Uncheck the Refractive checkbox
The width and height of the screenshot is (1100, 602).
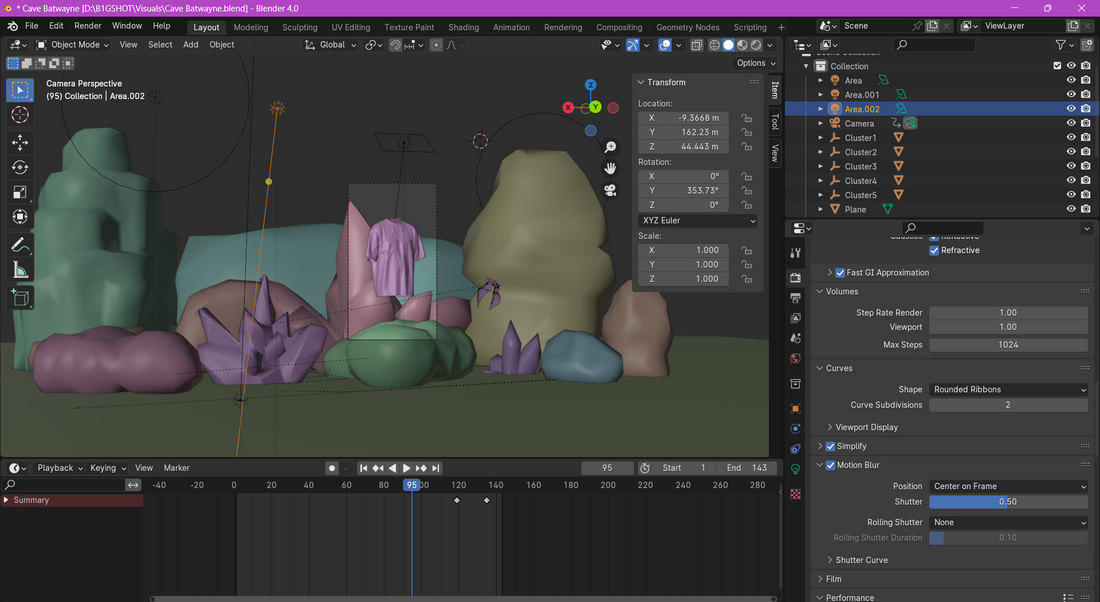tap(934, 250)
